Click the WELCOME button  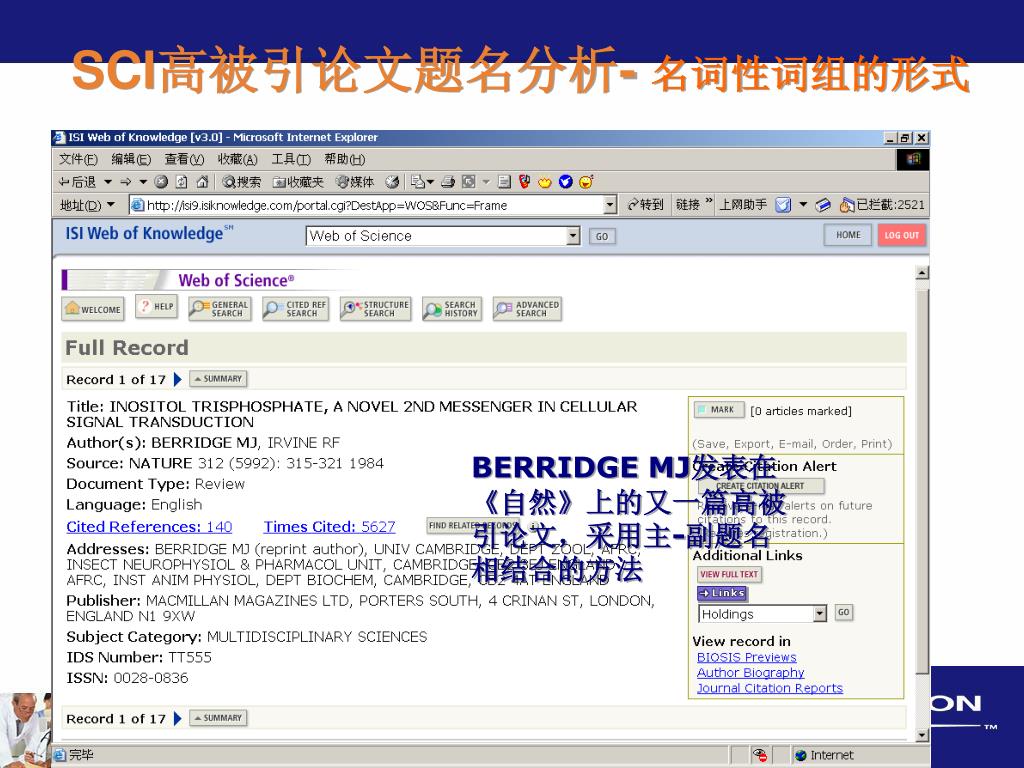(93, 309)
